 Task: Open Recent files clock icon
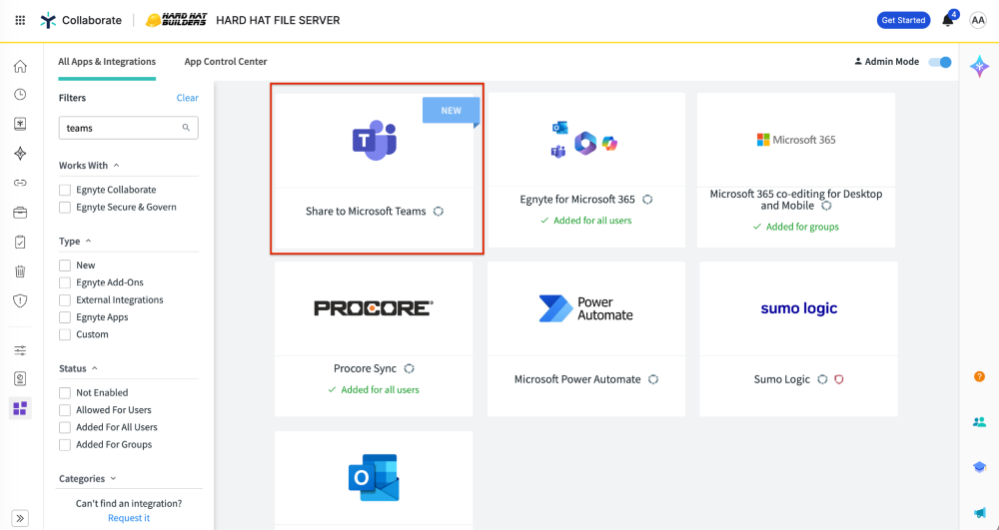pyautogui.click(x=20, y=94)
